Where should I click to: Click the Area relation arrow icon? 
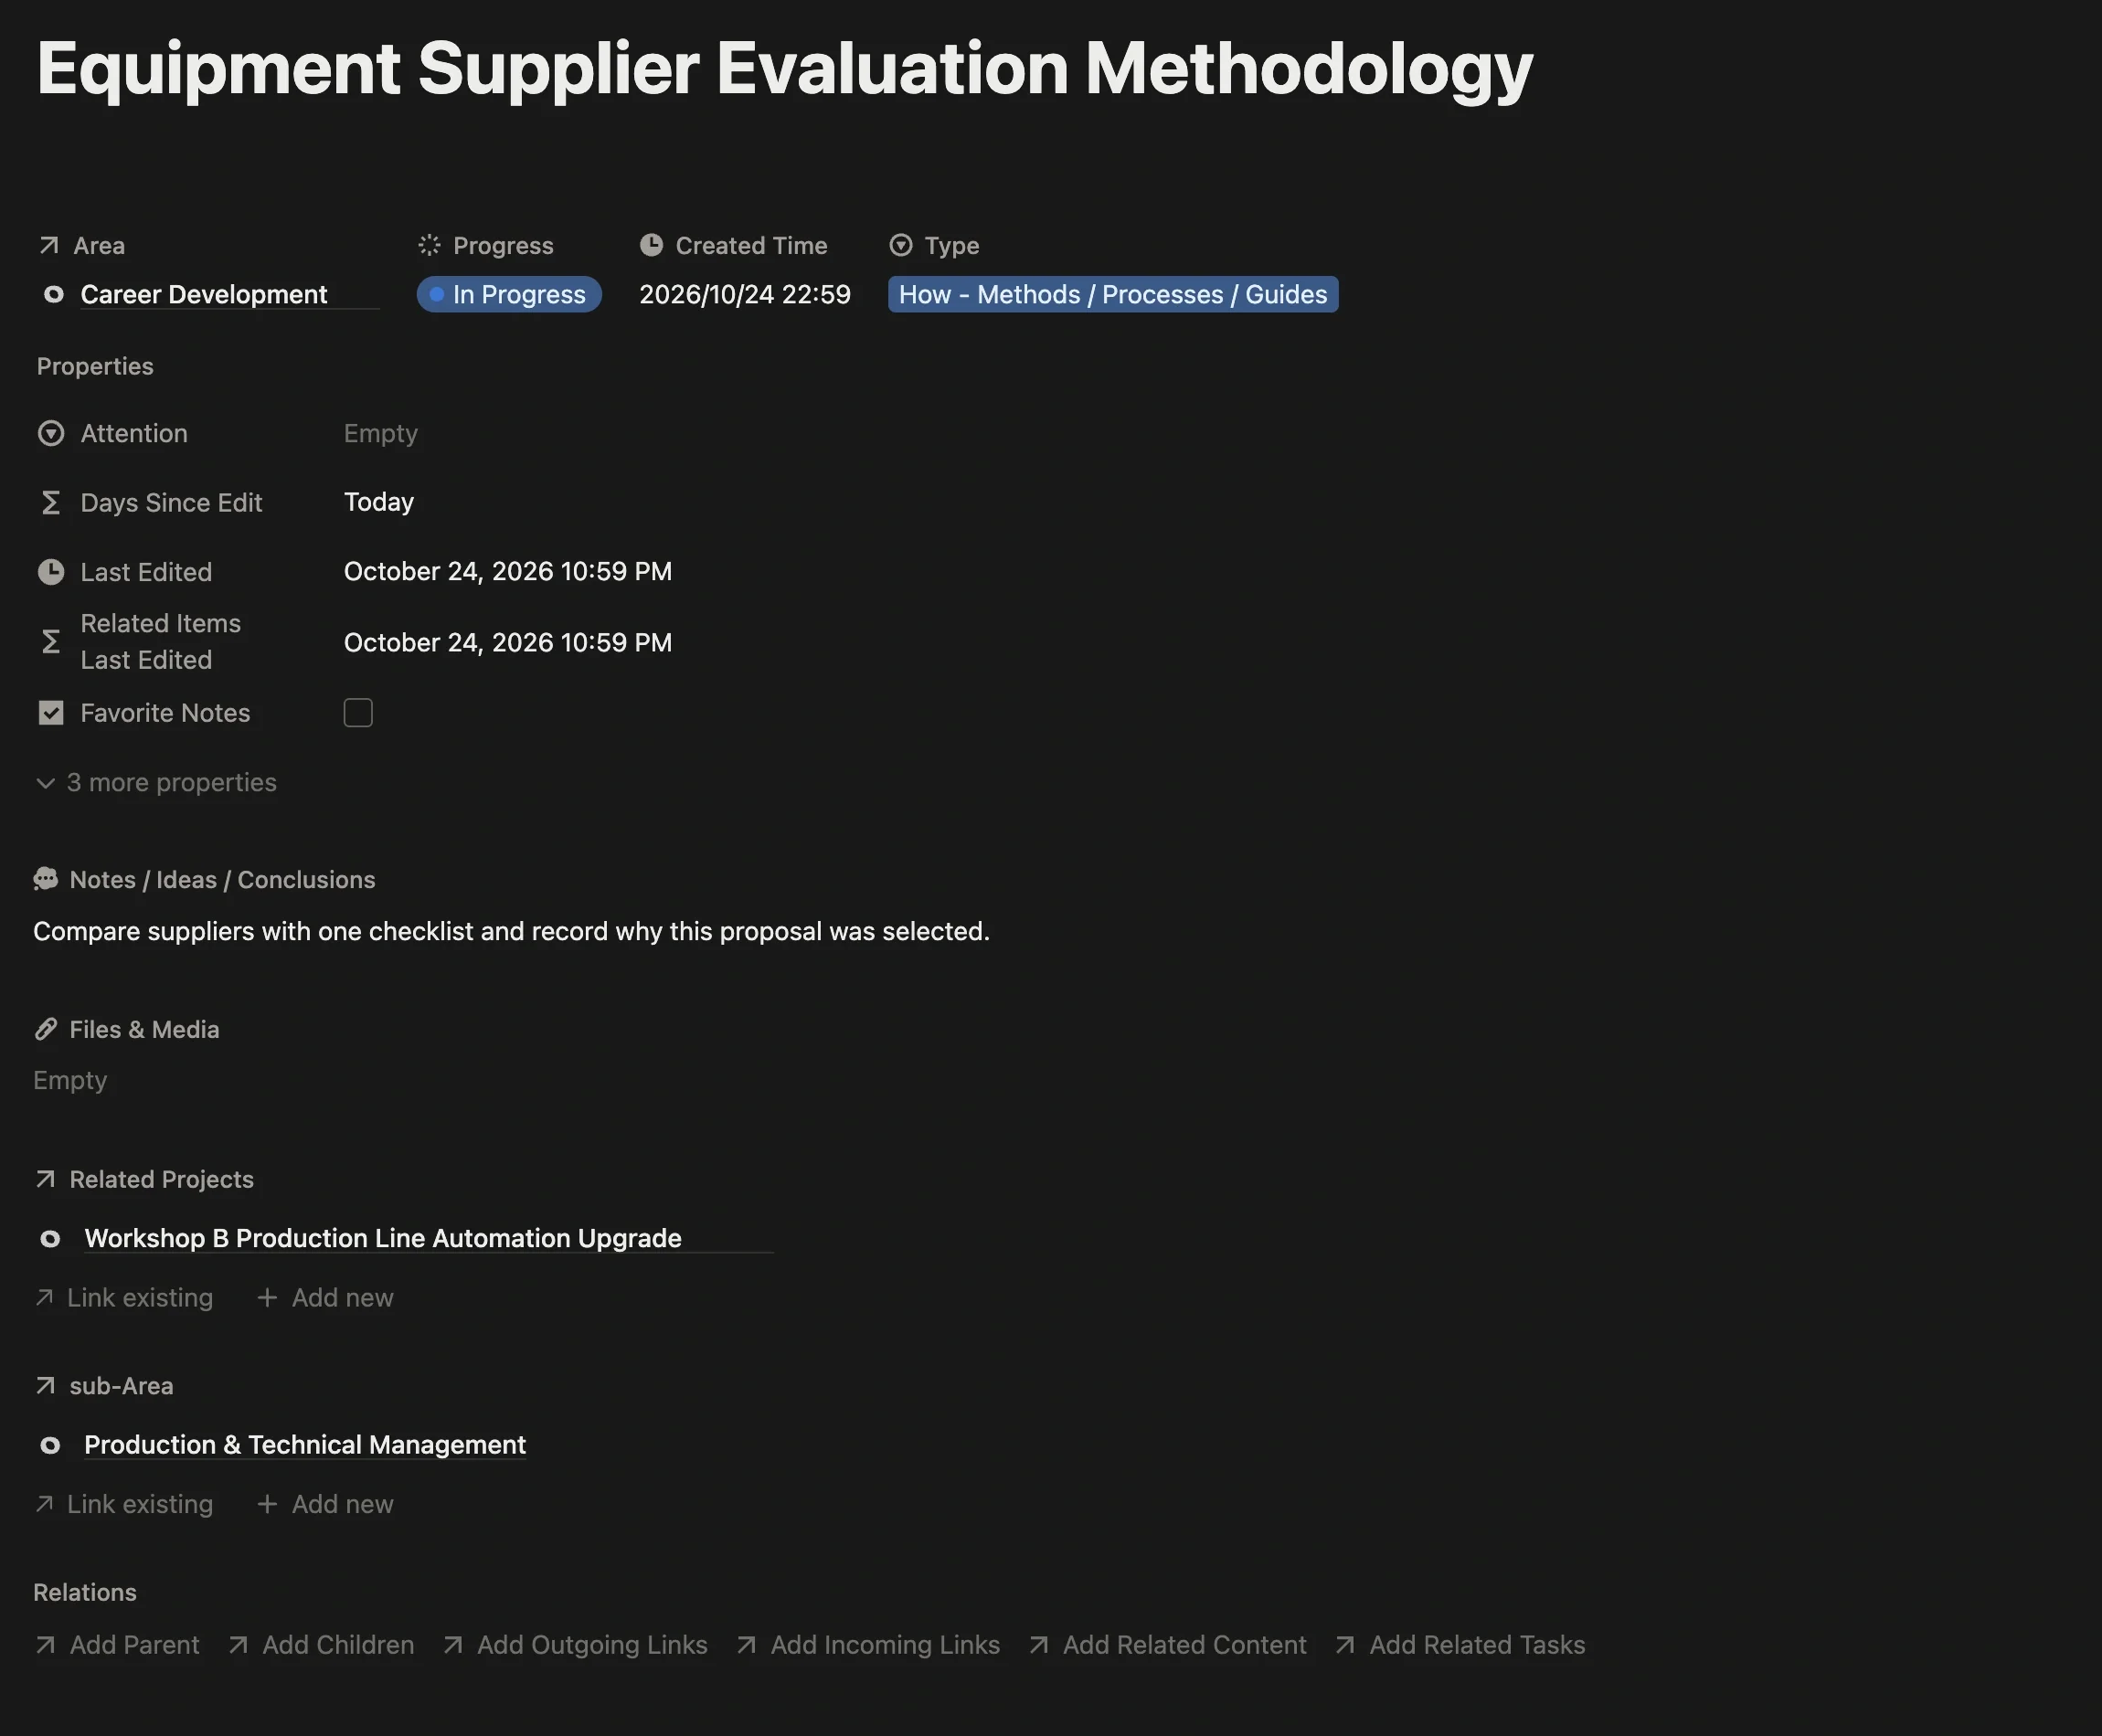[x=48, y=245]
